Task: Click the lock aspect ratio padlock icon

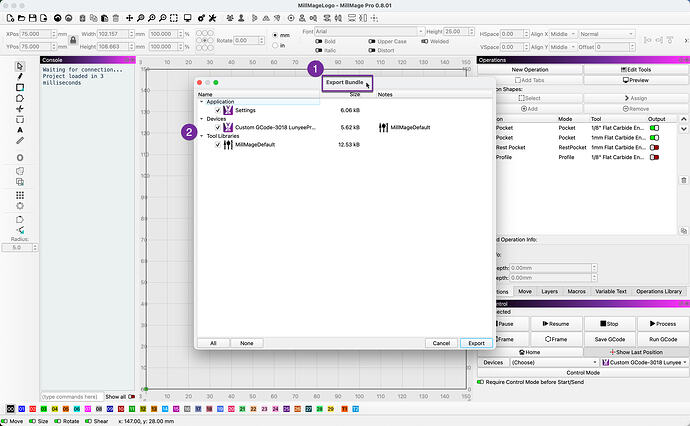Action: (x=73, y=39)
